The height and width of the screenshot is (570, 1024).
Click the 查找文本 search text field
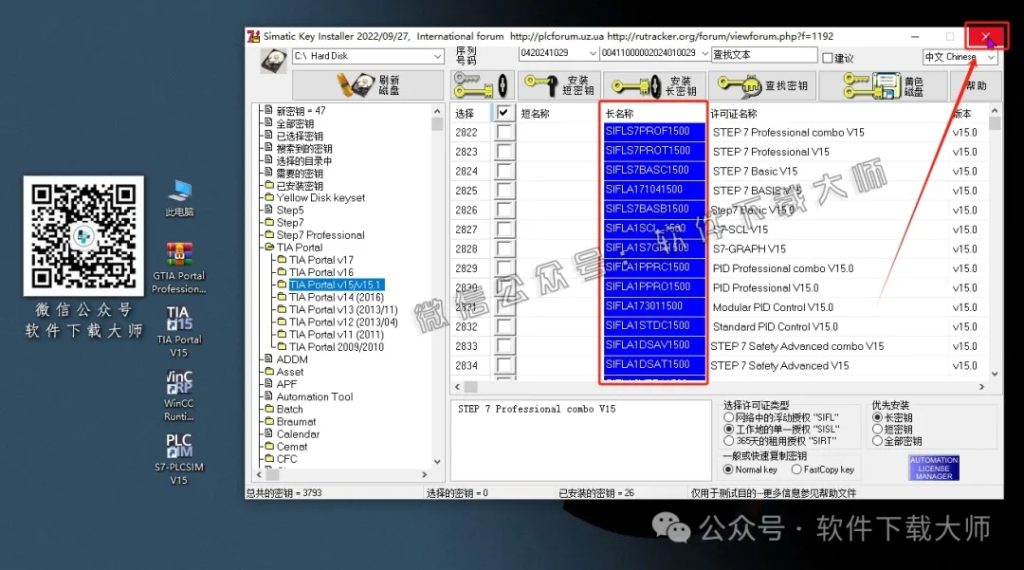[x=763, y=55]
